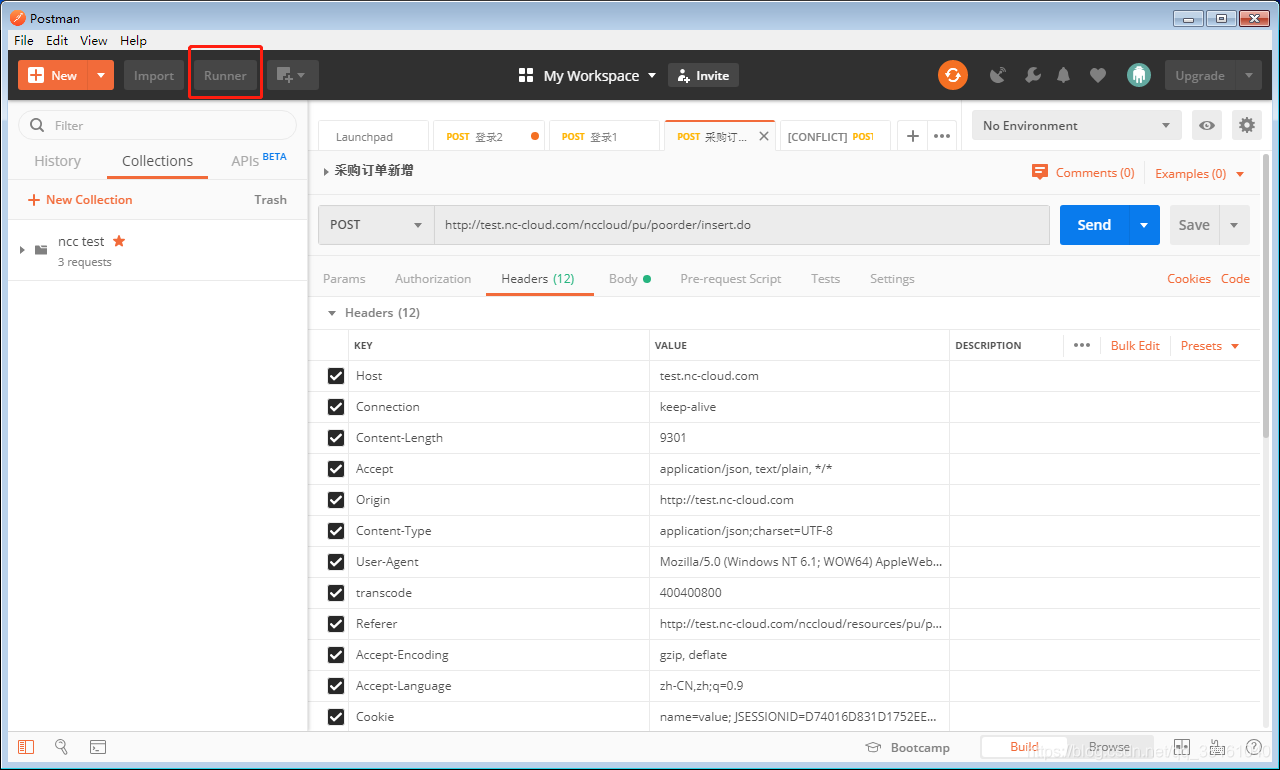Star toggle for ncc test collection

click(x=119, y=241)
